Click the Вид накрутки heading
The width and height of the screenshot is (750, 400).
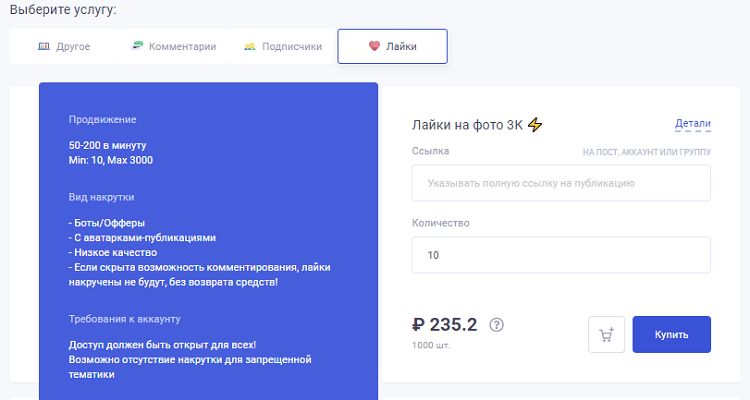[101, 197]
